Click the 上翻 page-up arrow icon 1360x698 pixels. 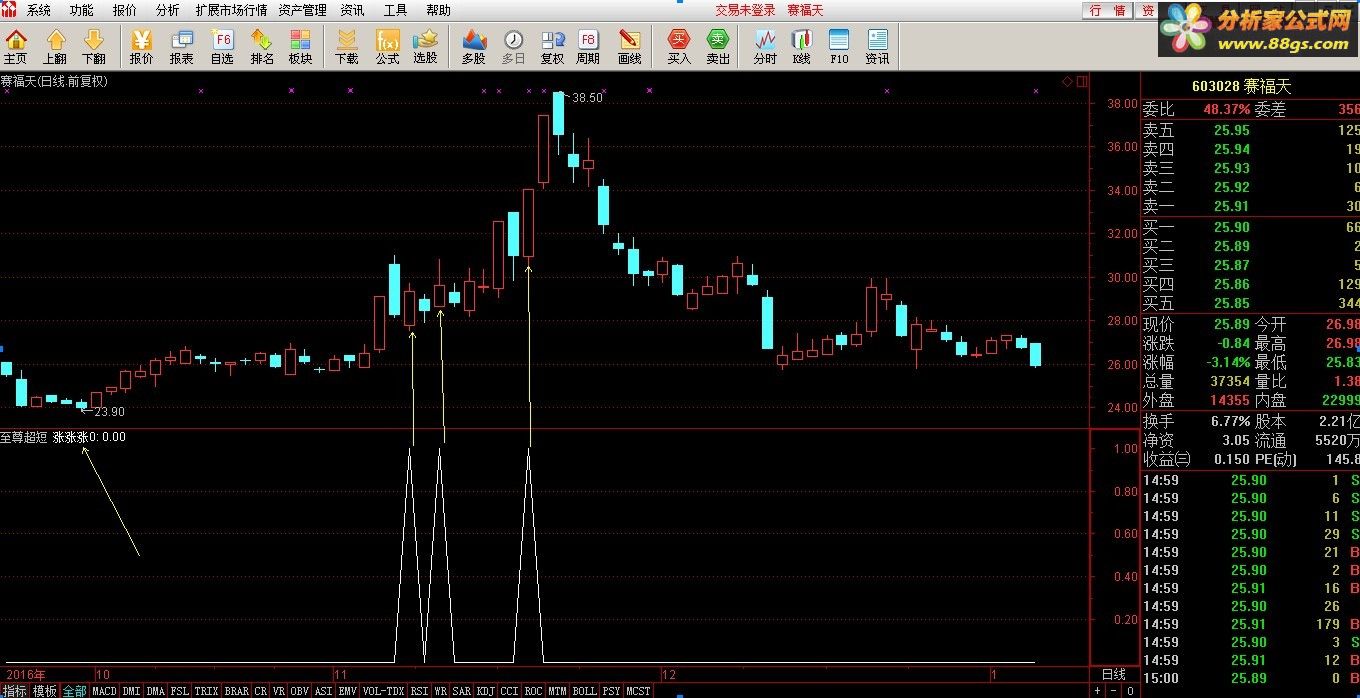tap(55, 47)
